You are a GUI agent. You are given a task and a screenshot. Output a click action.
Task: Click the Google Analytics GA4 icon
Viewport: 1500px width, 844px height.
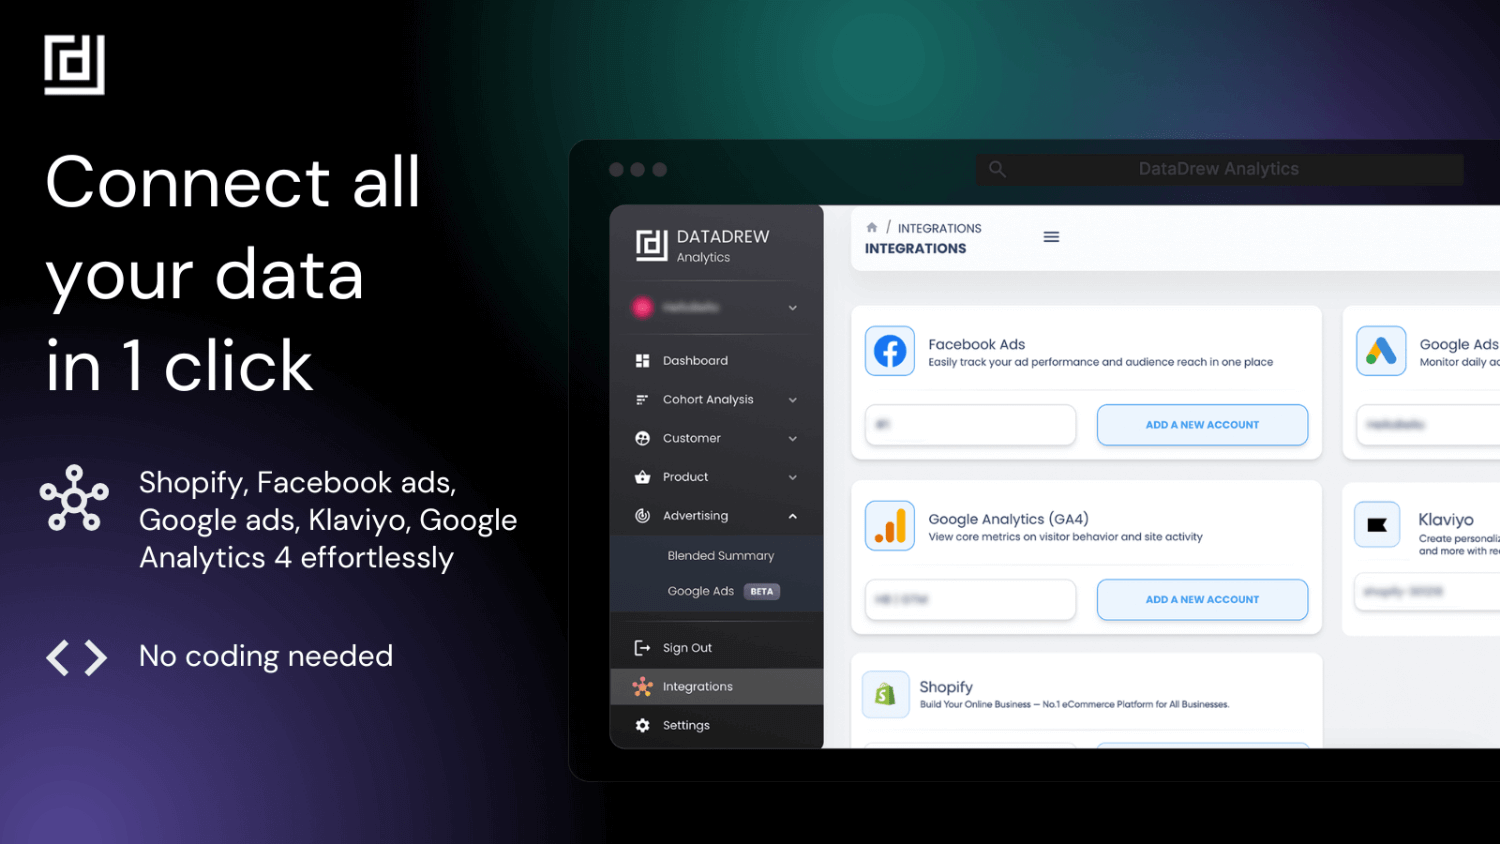(889, 526)
